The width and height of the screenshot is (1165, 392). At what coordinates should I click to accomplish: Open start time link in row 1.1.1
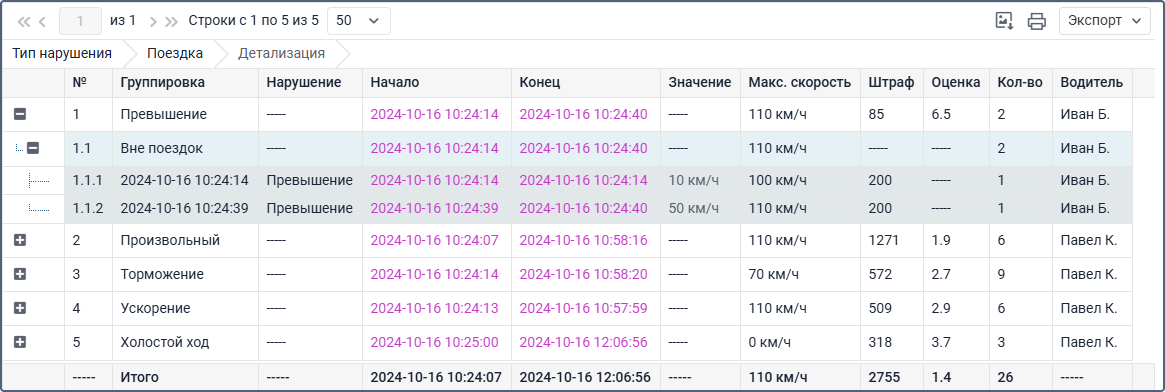coord(435,180)
